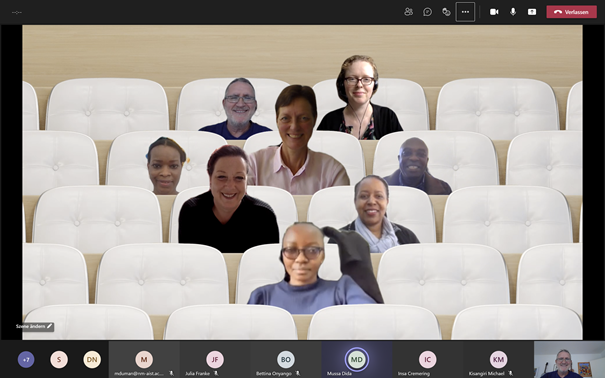The image size is (605, 378).
Task: Open the mduman participant tile
Action: (144, 359)
